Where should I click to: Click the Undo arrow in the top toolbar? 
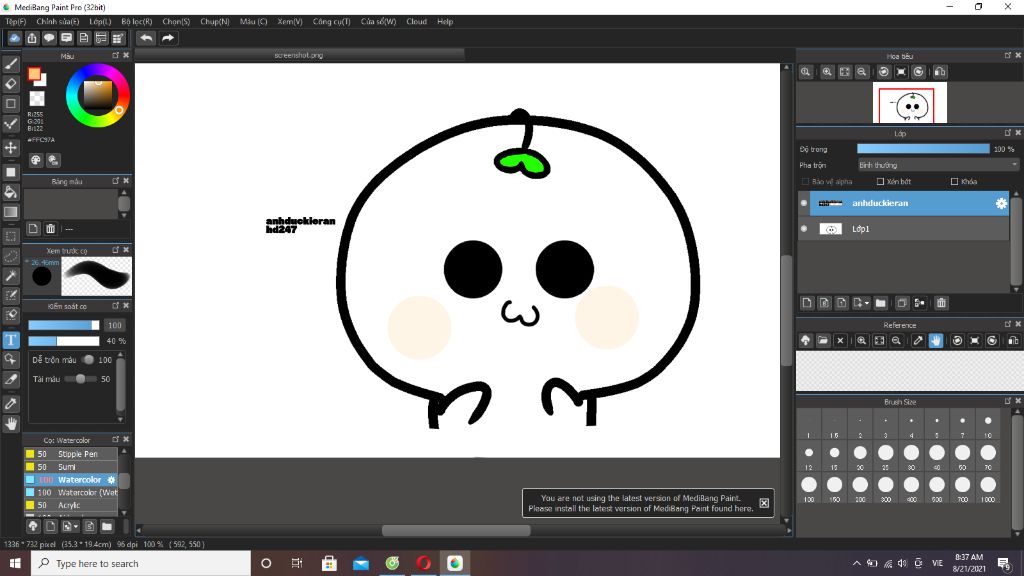pos(147,38)
